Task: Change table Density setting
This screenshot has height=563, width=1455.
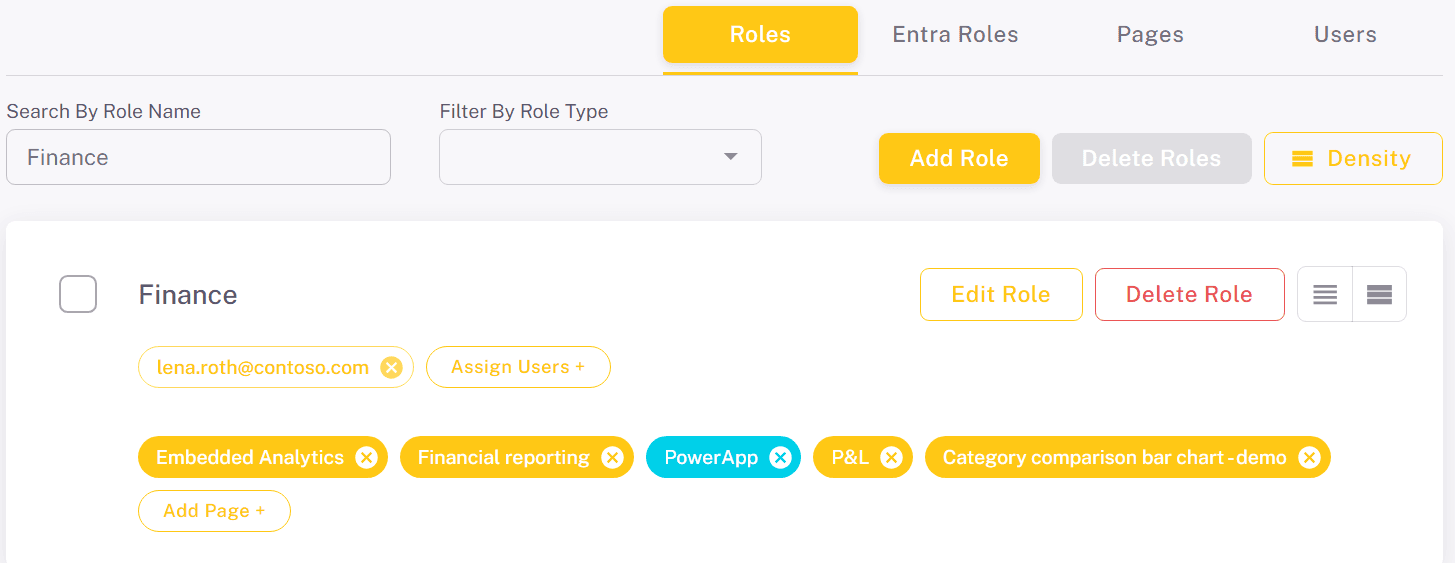Action: coord(1353,158)
